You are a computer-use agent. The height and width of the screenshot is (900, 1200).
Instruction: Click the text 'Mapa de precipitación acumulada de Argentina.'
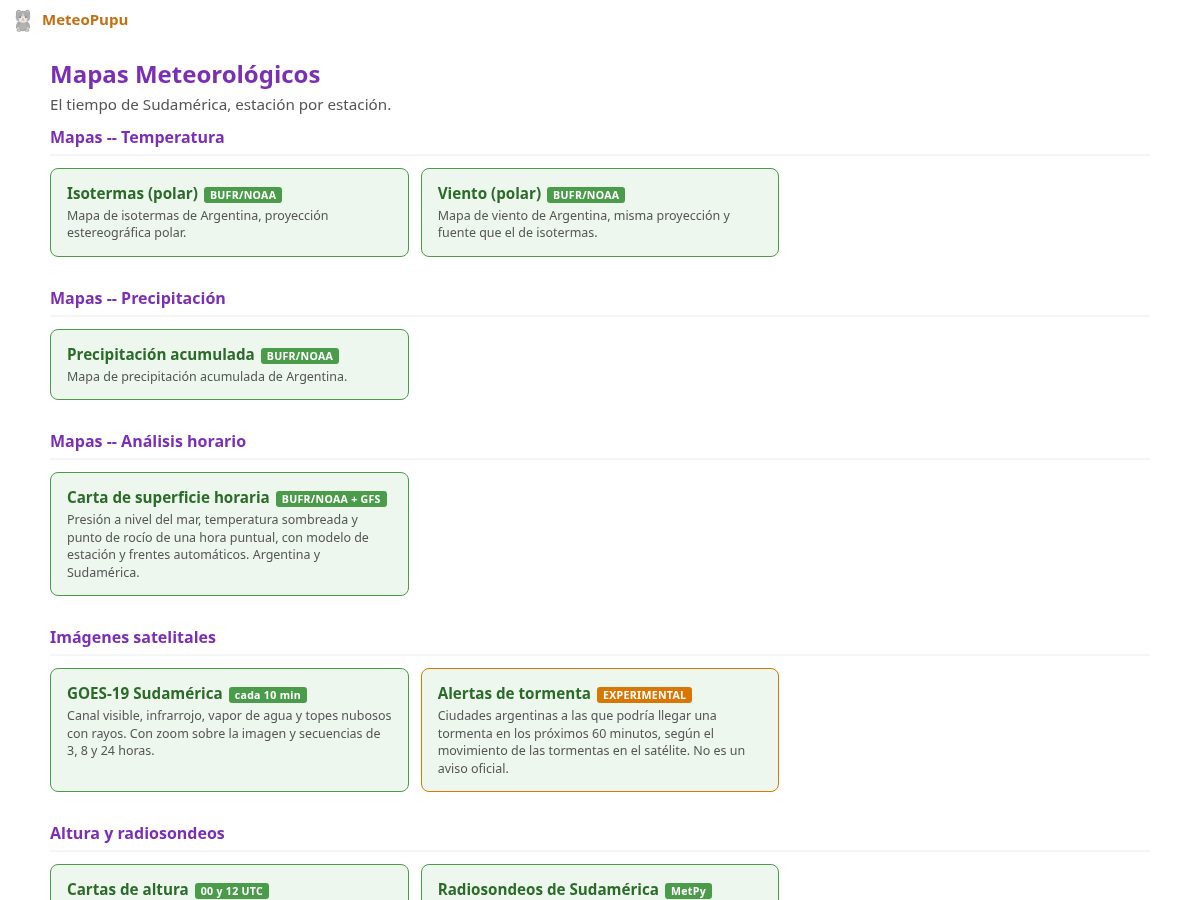pyautogui.click(x=207, y=377)
